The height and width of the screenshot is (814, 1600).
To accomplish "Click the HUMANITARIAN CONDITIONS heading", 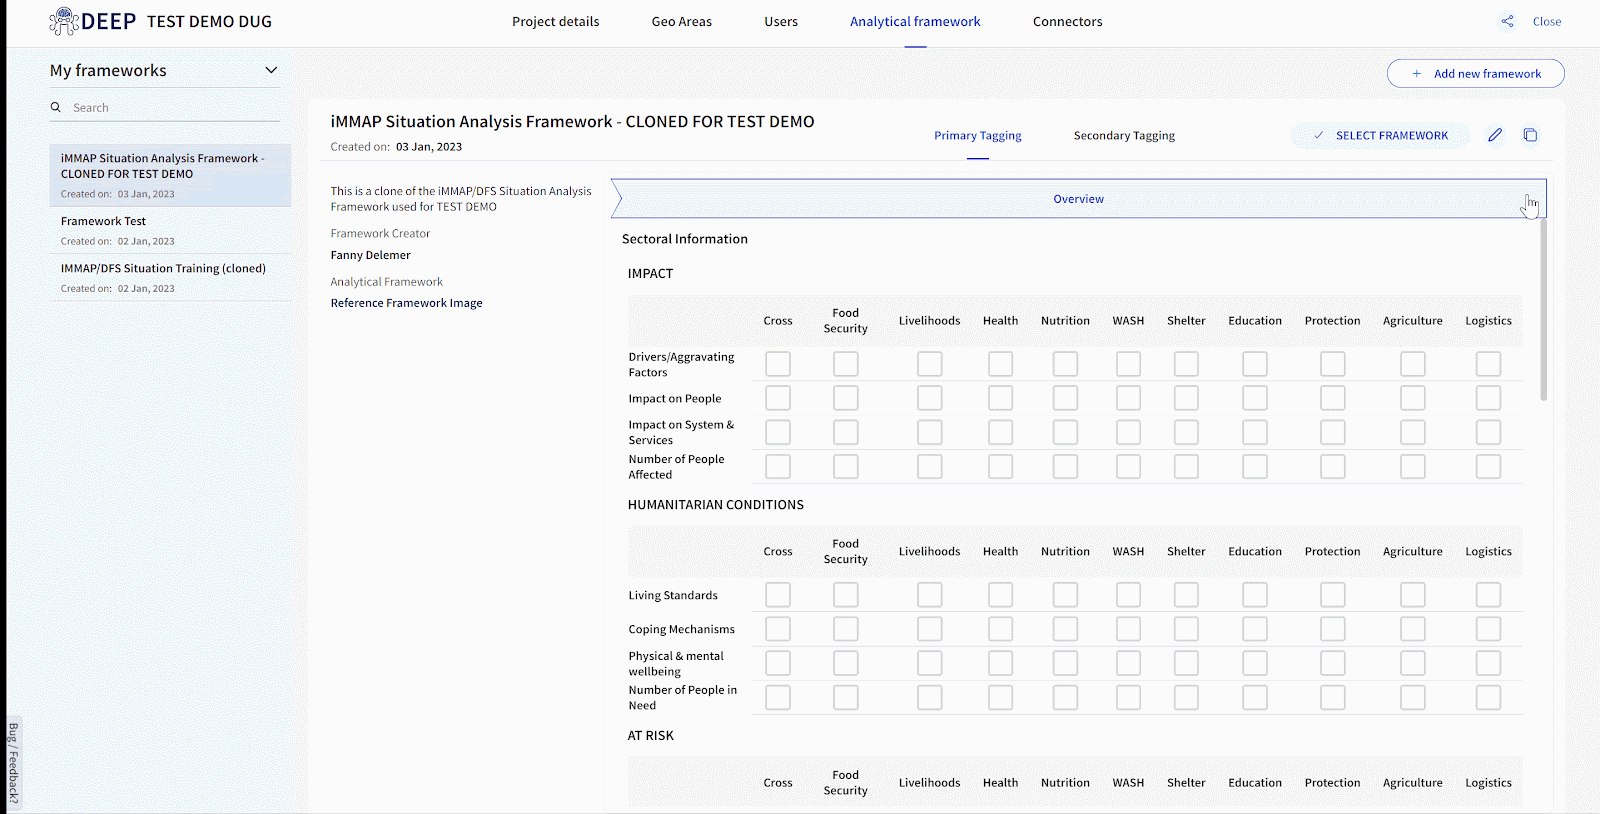I will click(716, 505).
